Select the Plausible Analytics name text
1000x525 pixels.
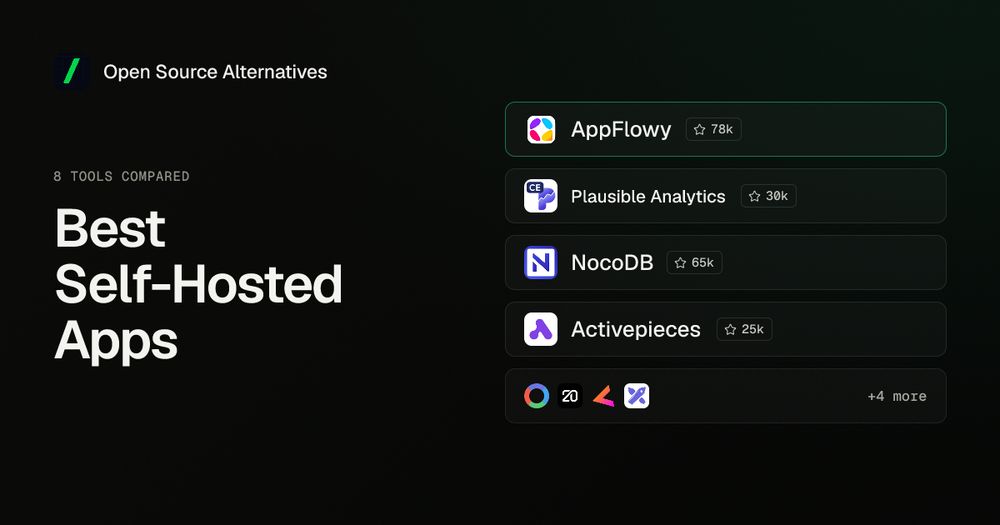648,196
